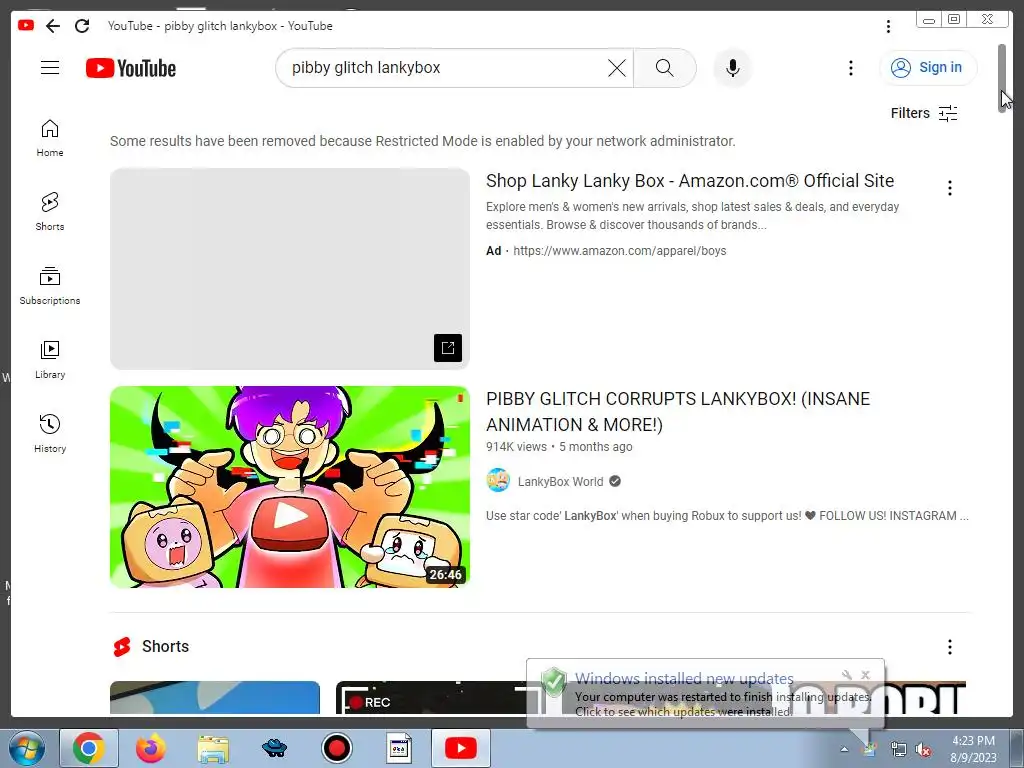1024x768 pixels.
Task: Open the taskbar clock showing 4:23 PM
Action: coord(973,749)
